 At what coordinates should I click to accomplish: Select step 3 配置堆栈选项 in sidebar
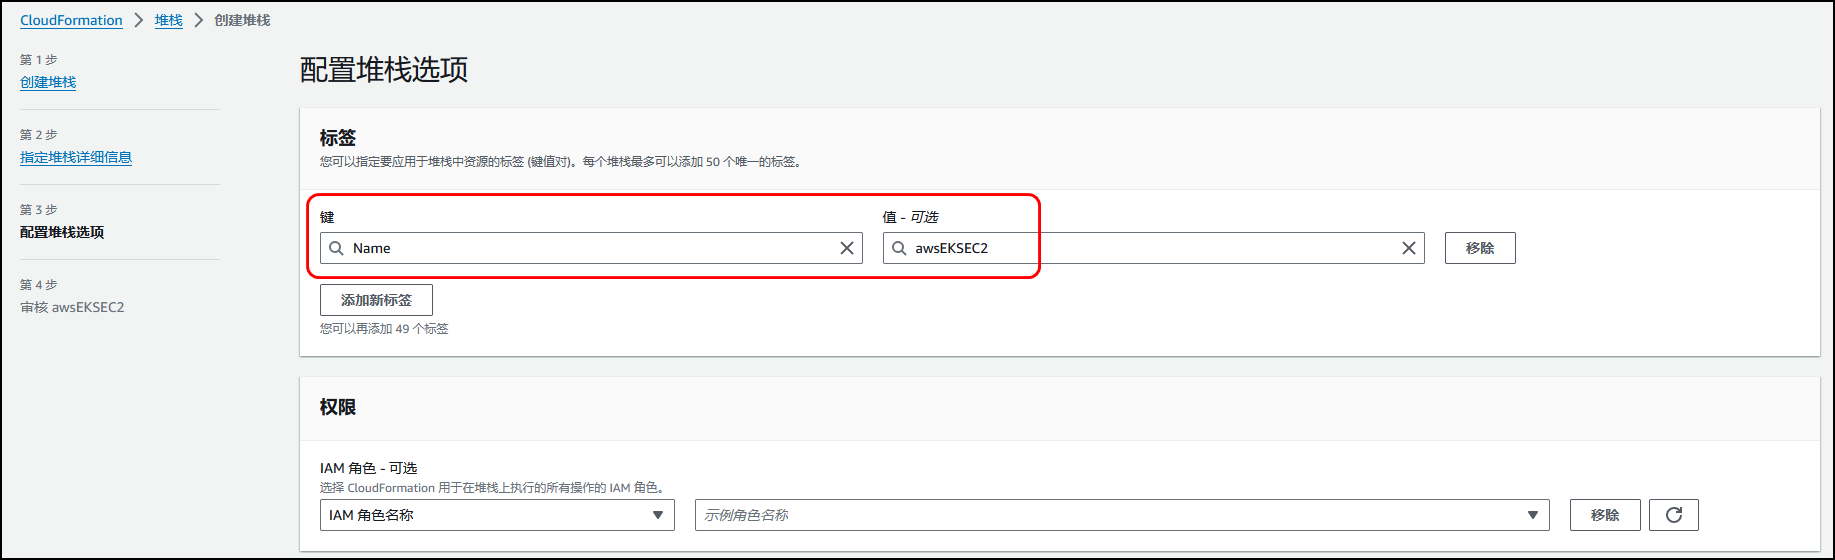tap(62, 232)
